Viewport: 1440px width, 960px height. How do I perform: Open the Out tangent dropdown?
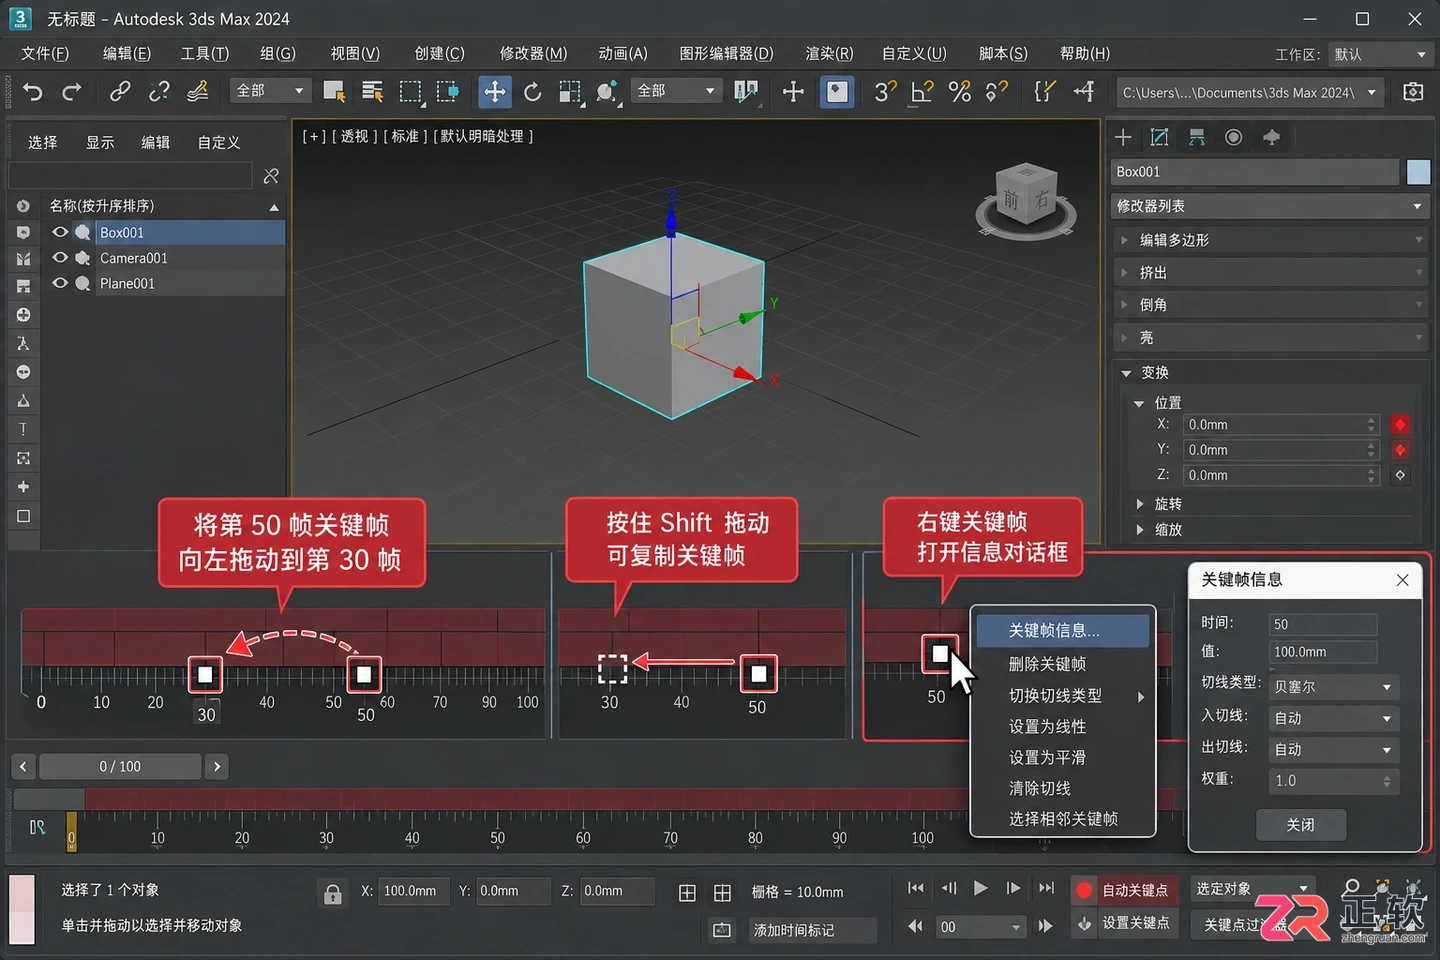click(1333, 749)
